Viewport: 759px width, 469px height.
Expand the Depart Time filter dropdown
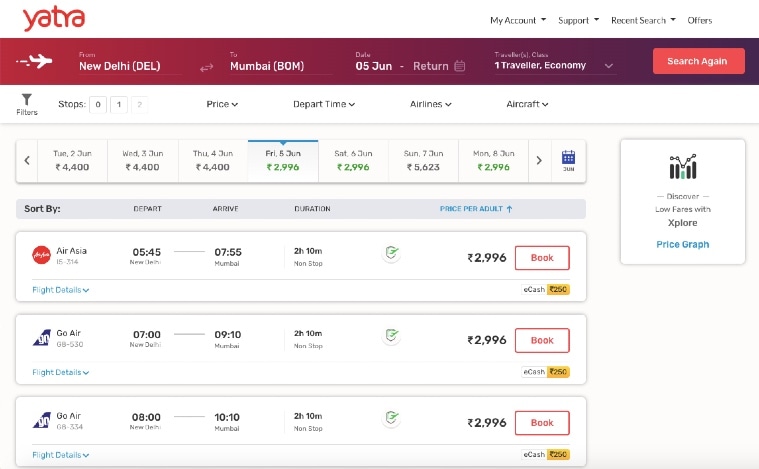click(324, 104)
